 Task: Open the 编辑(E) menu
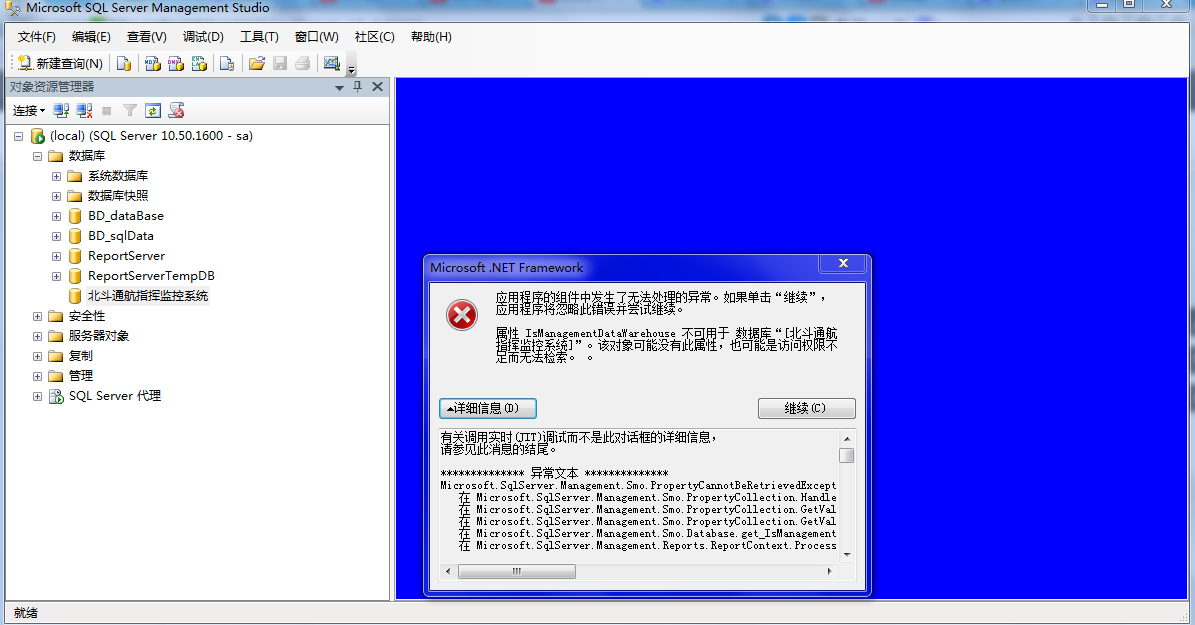(x=91, y=37)
